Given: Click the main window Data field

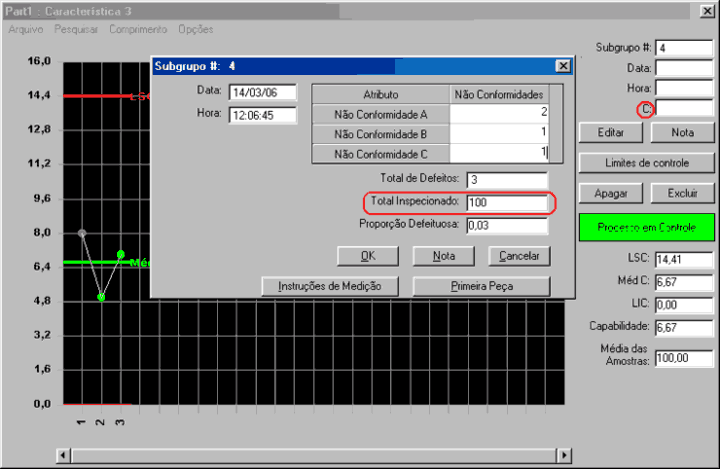Looking at the screenshot, I should 684,68.
